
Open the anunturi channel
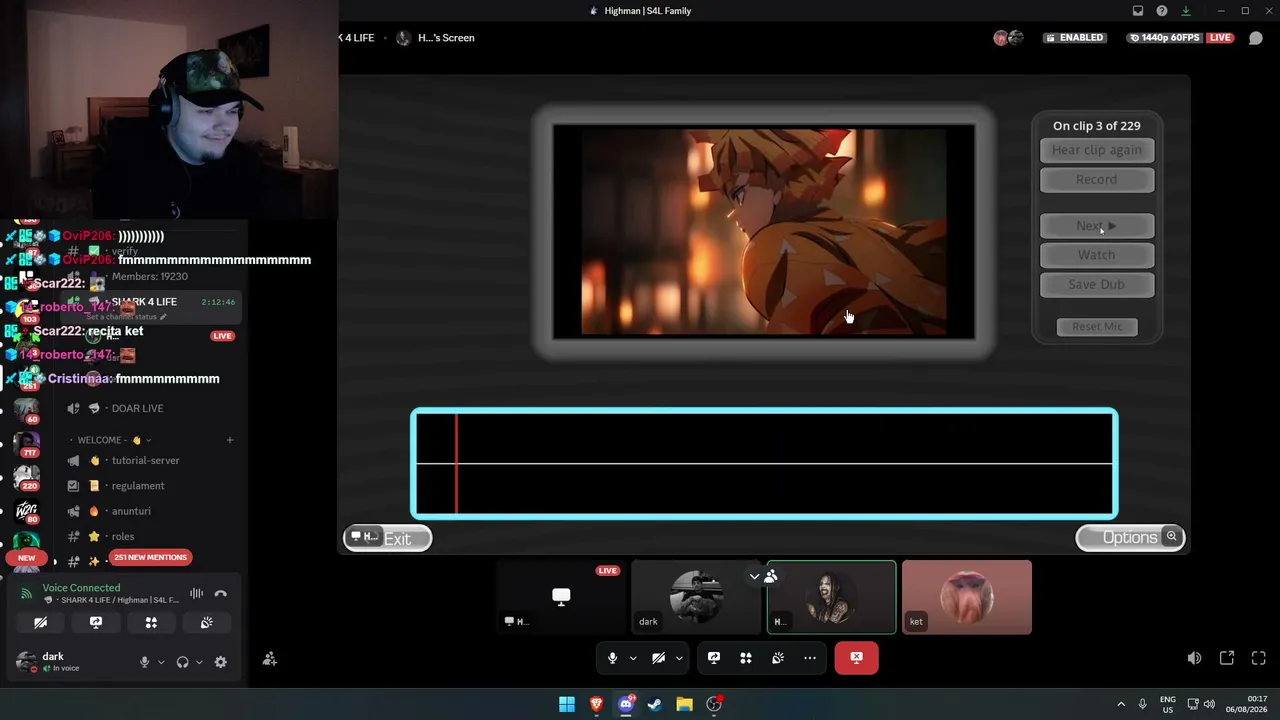pos(131,511)
